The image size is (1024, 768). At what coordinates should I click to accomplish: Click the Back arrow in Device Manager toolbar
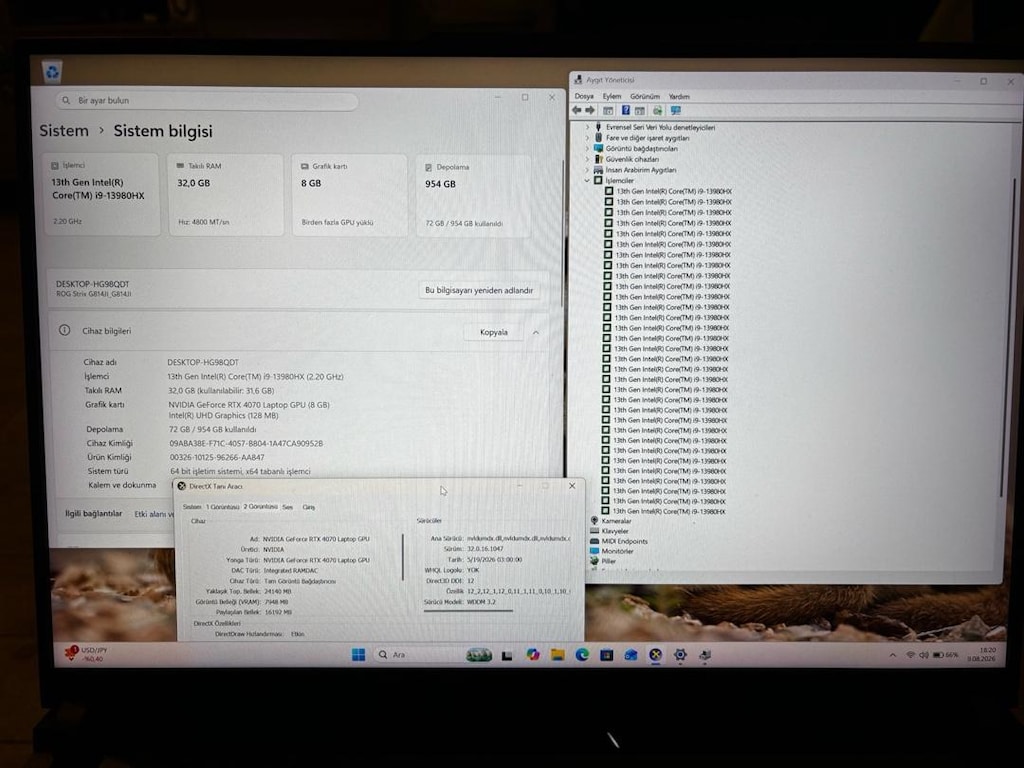[577, 110]
